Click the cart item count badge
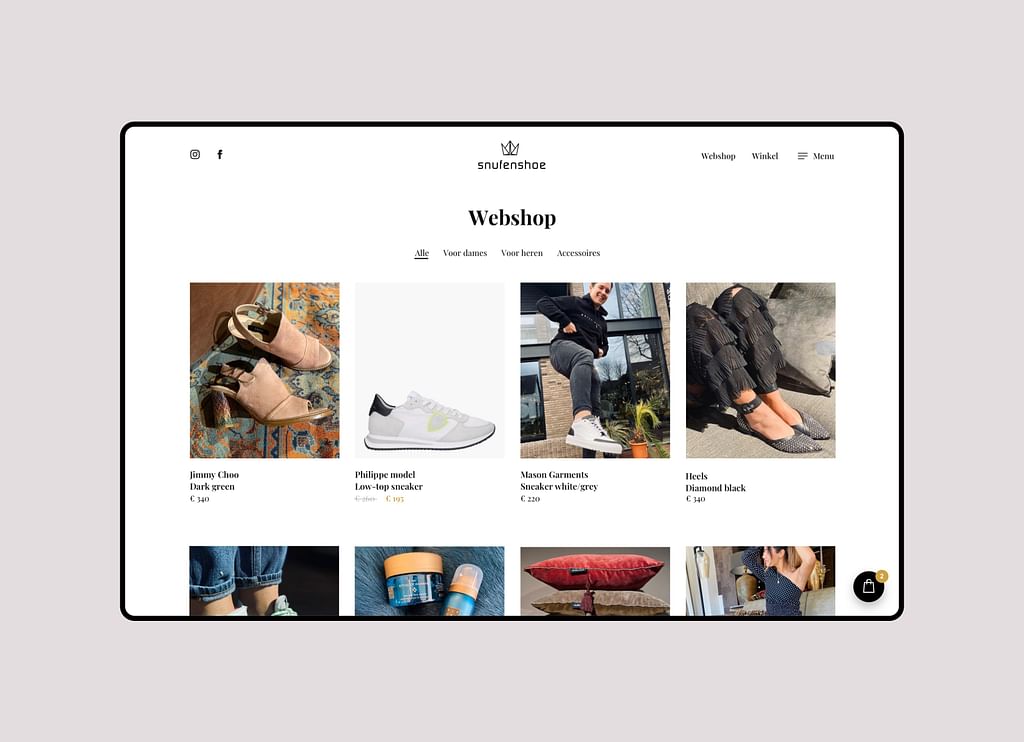 [x=882, y=575]
